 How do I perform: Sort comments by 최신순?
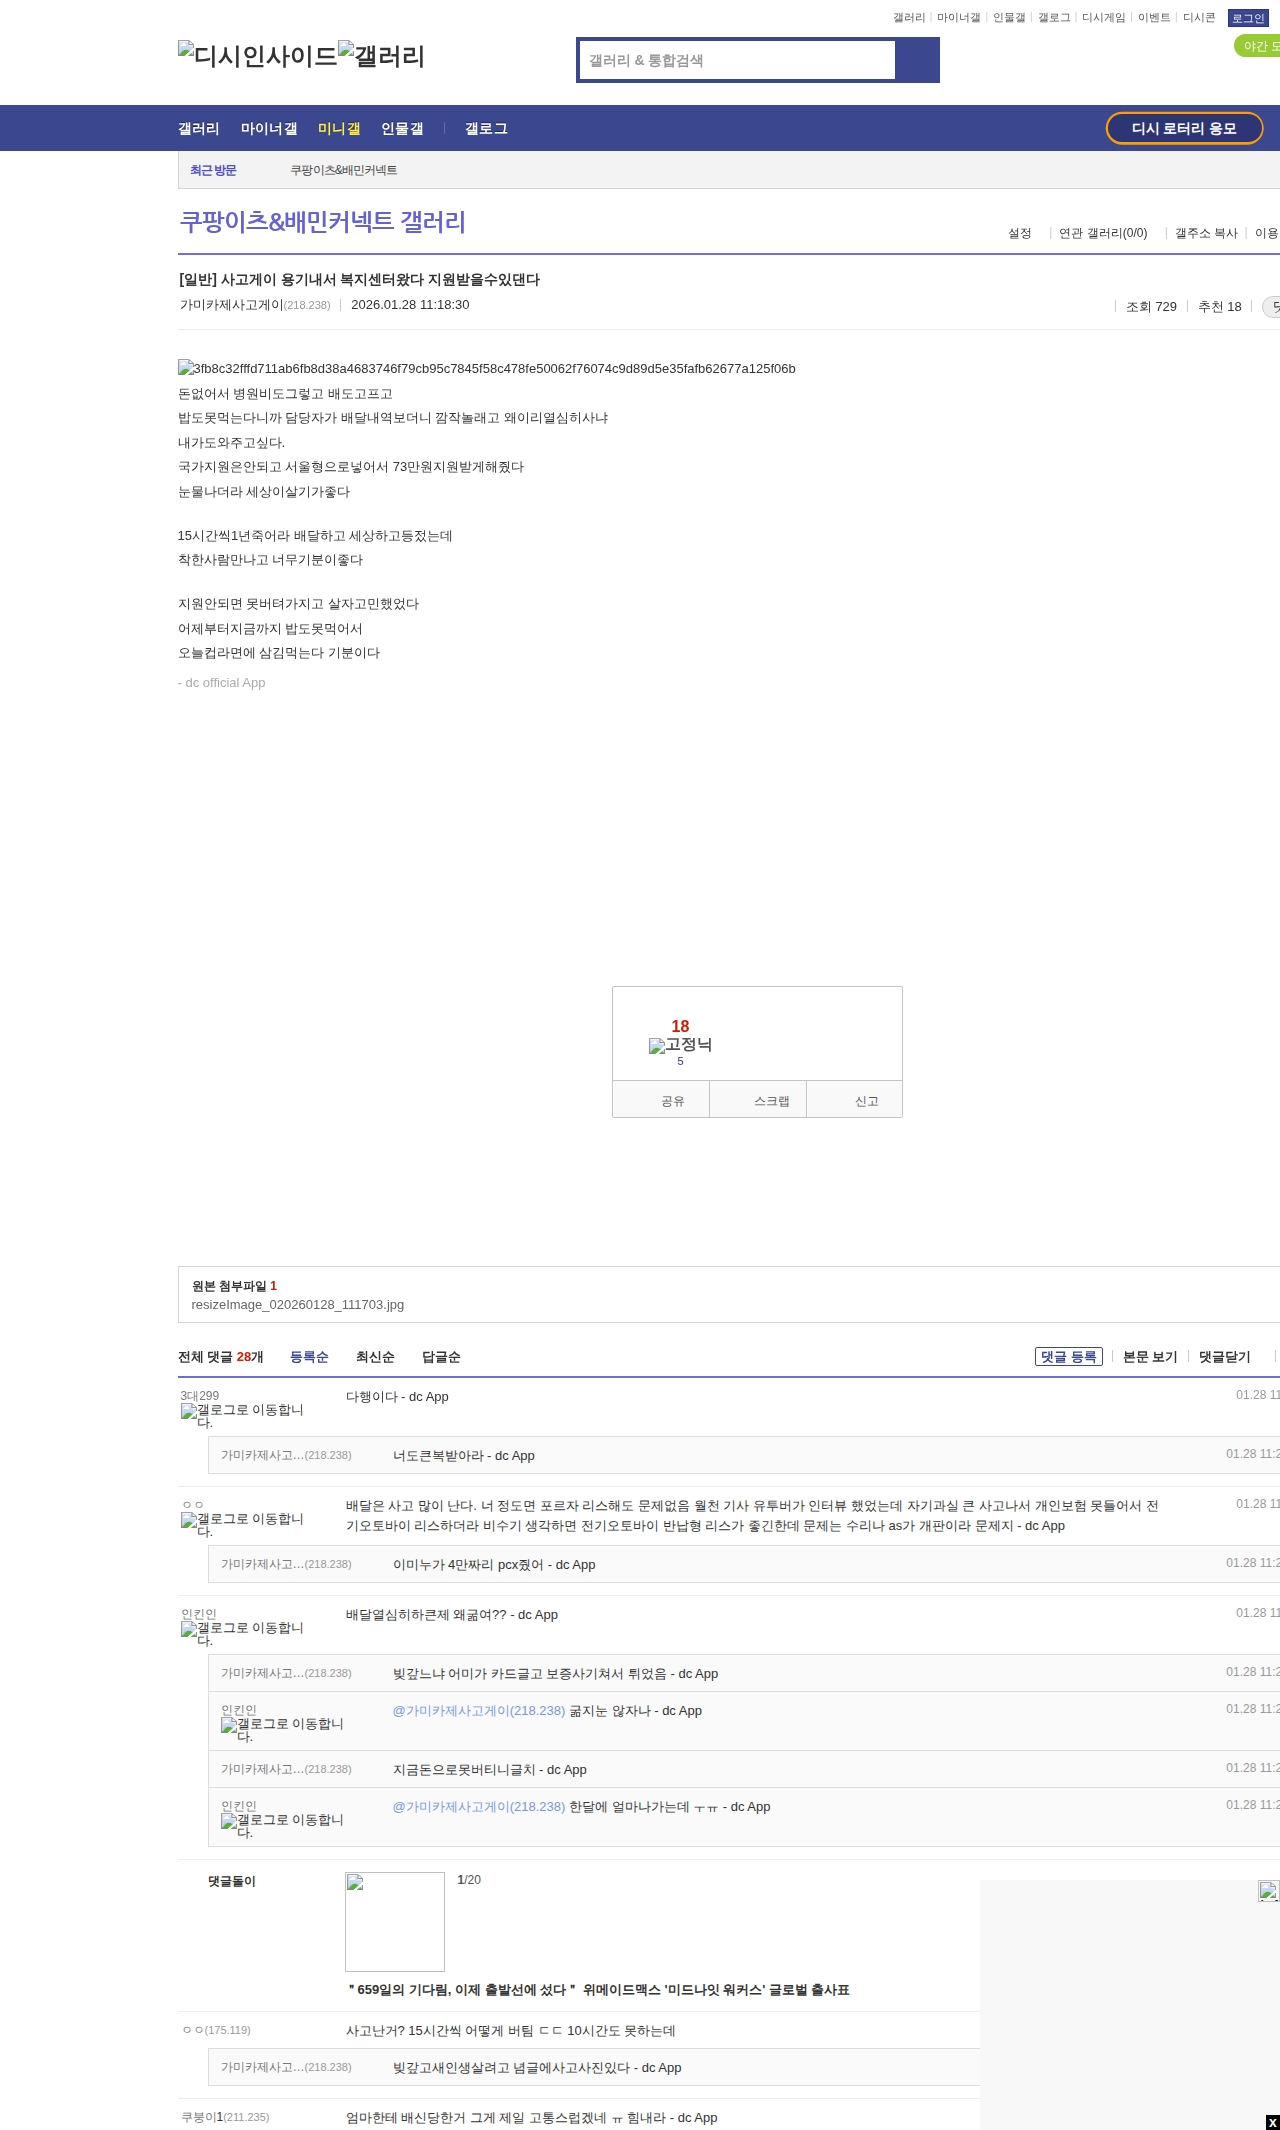click(x=375, y=1357)
